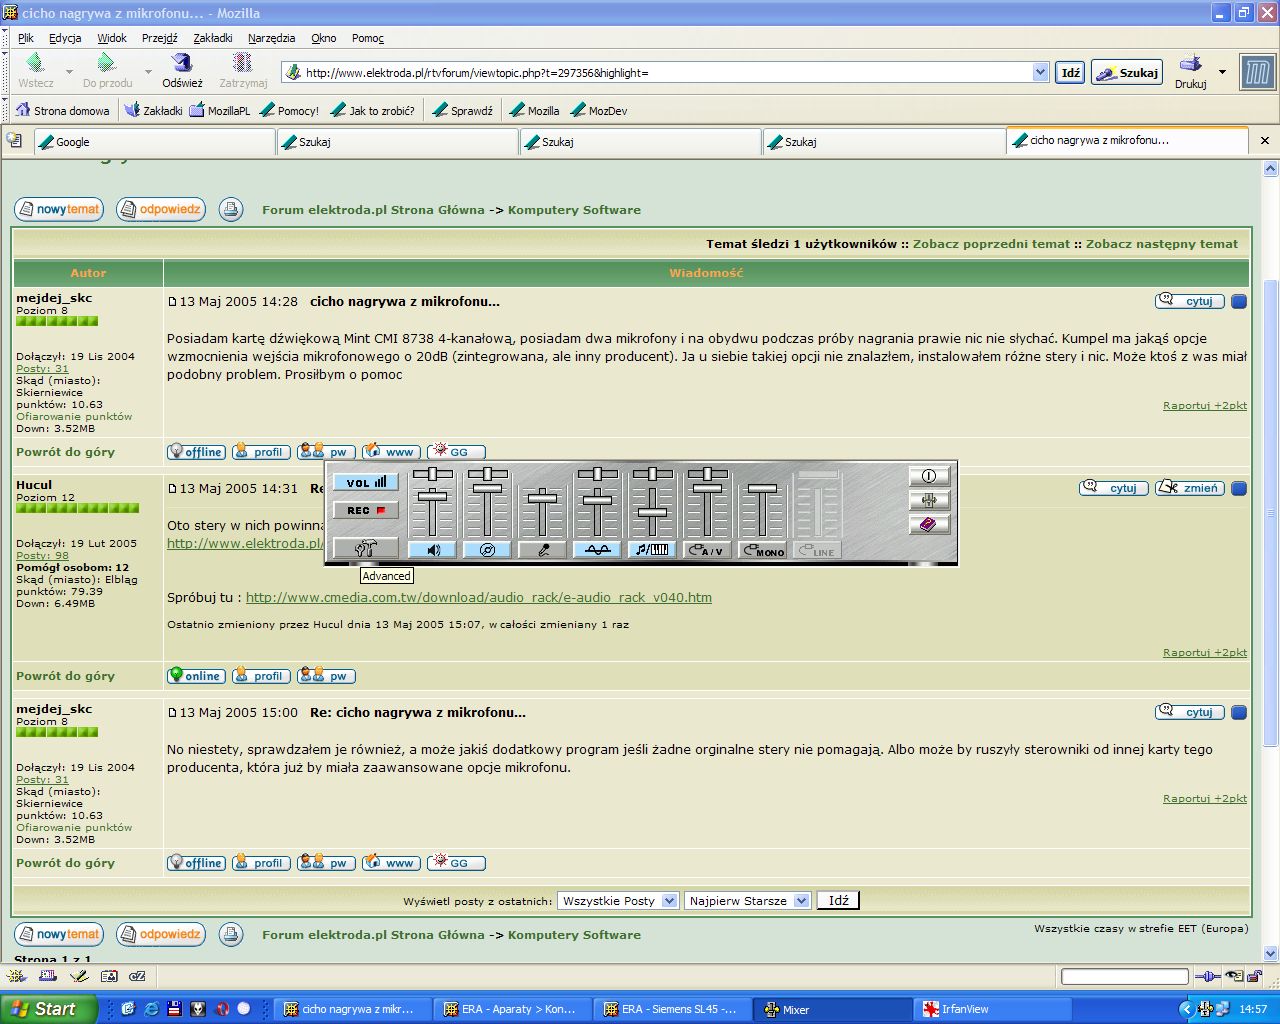Image resolution: width=1280 pixels, height=1024 pixels.
Task: Open the Zakładki menu
Action: click(x=212, y=38)
